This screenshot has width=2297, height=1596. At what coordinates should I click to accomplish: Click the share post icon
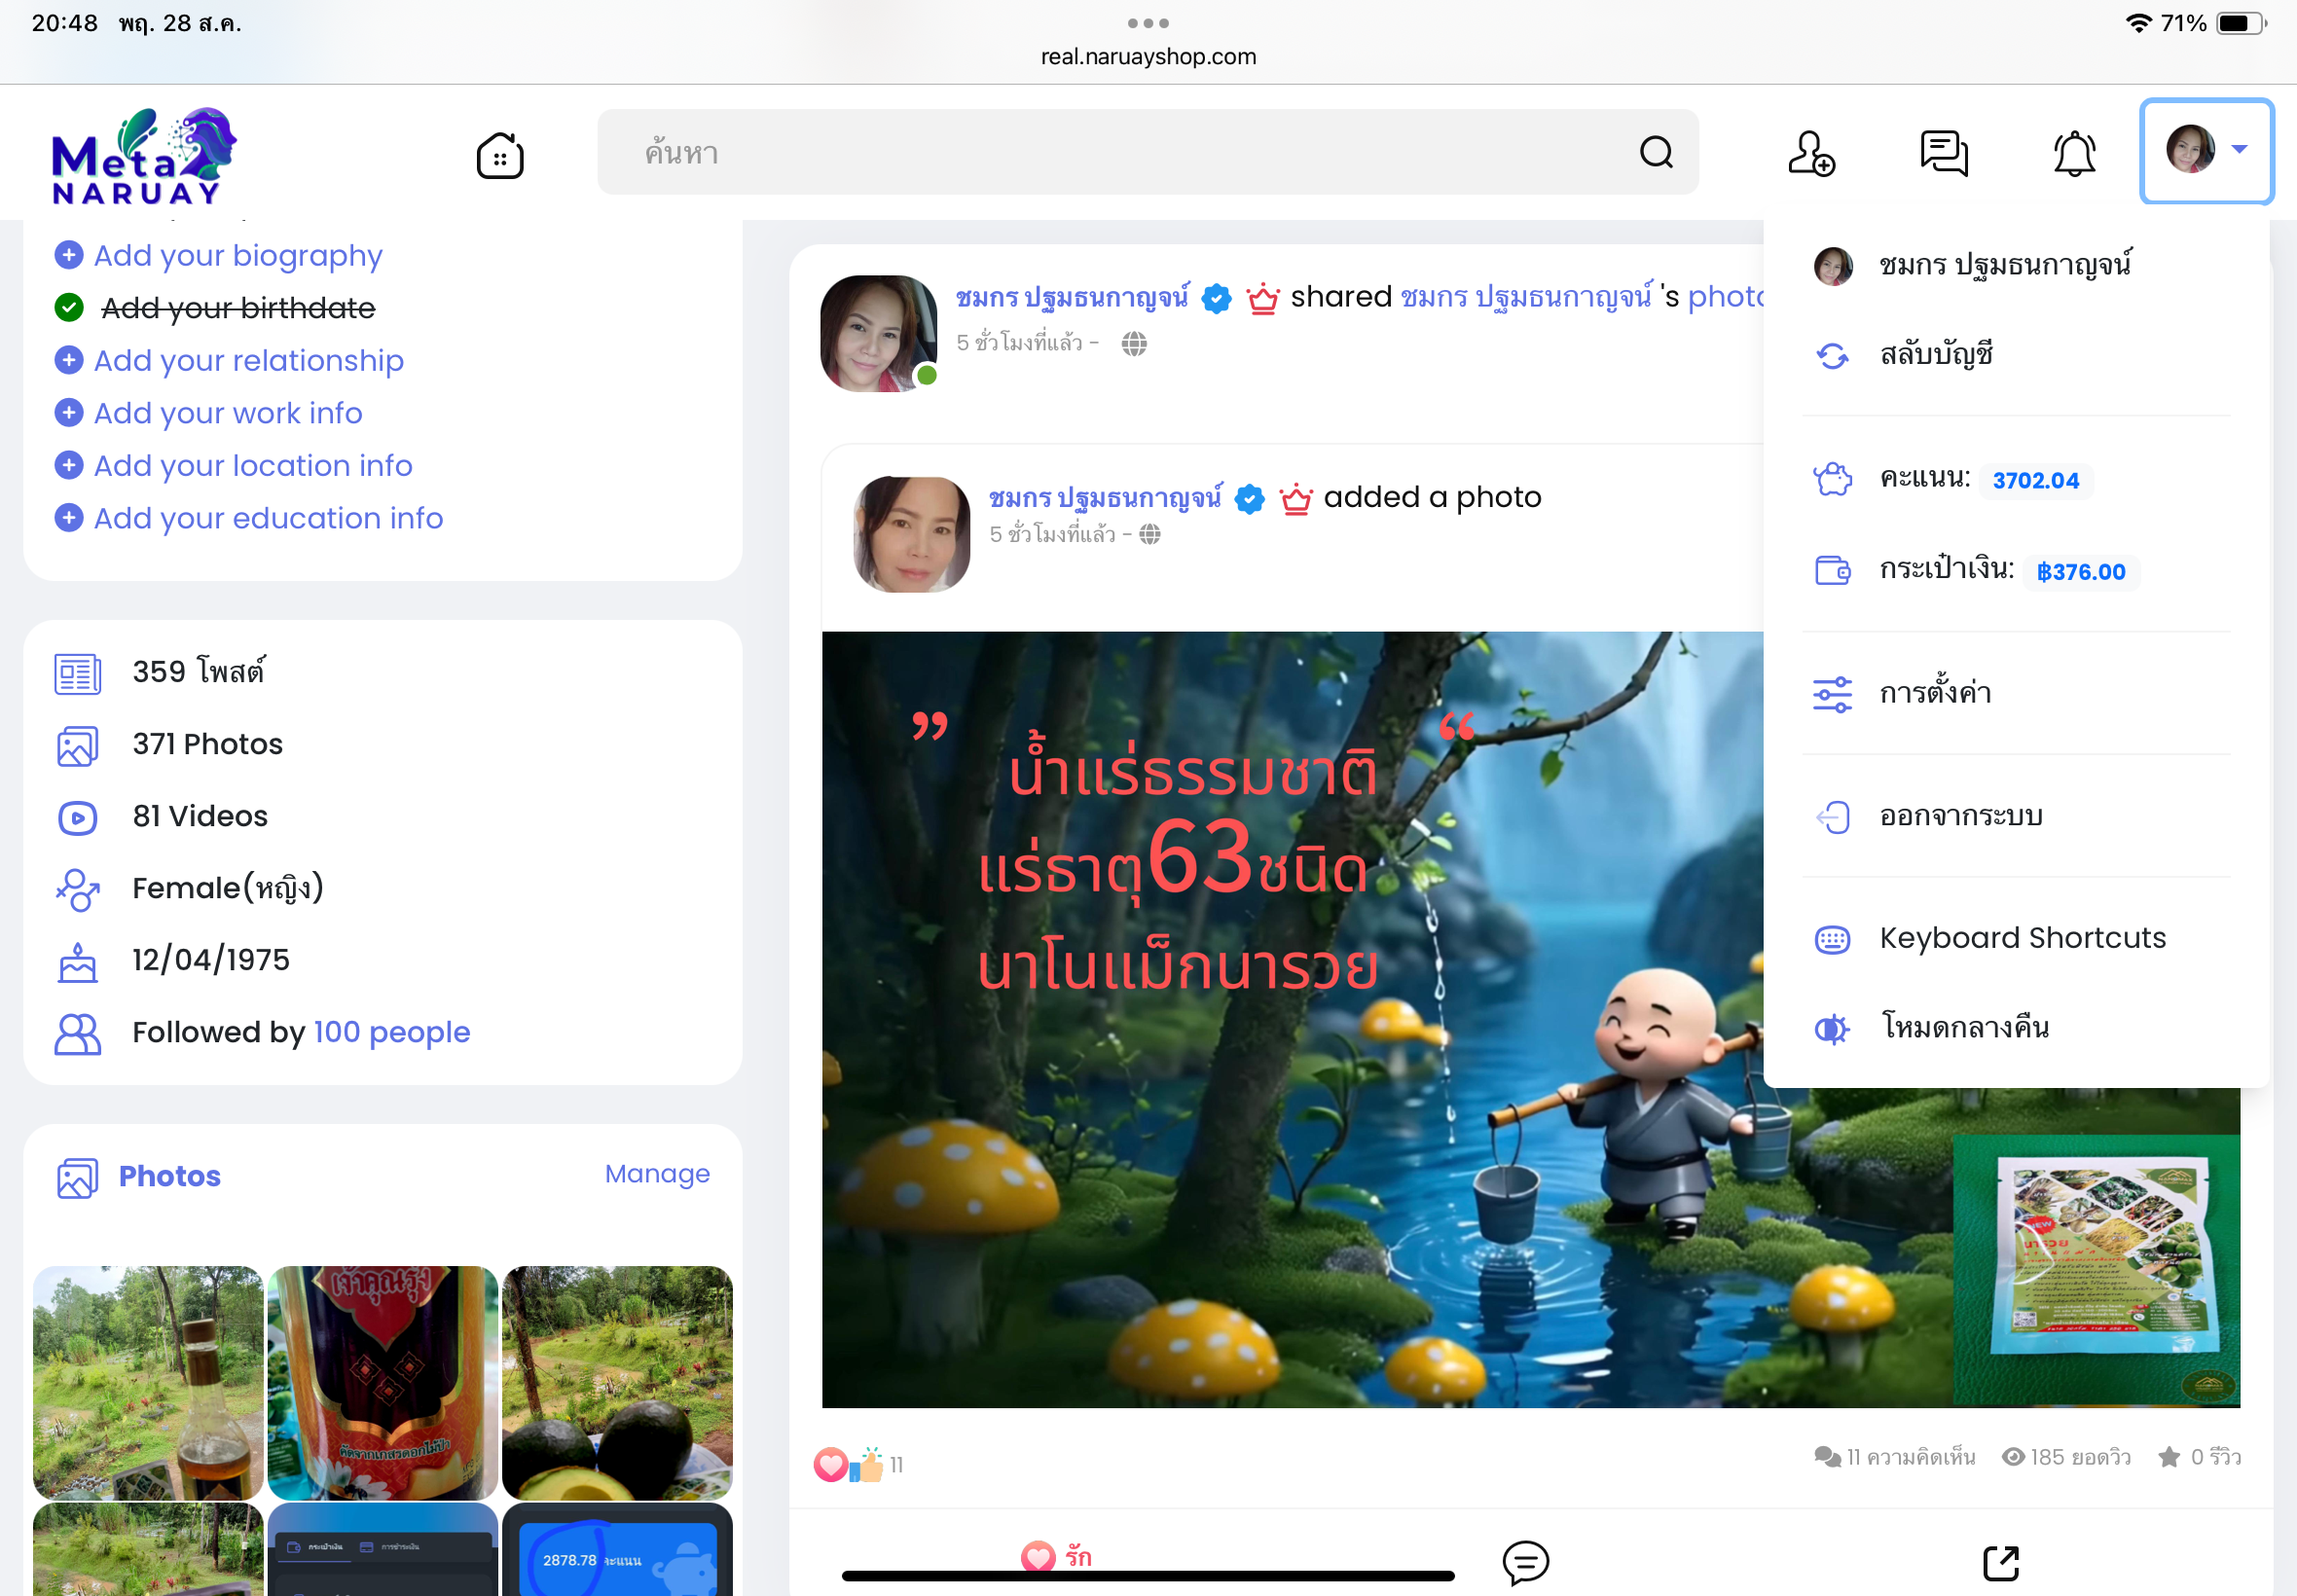[2001, 1562]
